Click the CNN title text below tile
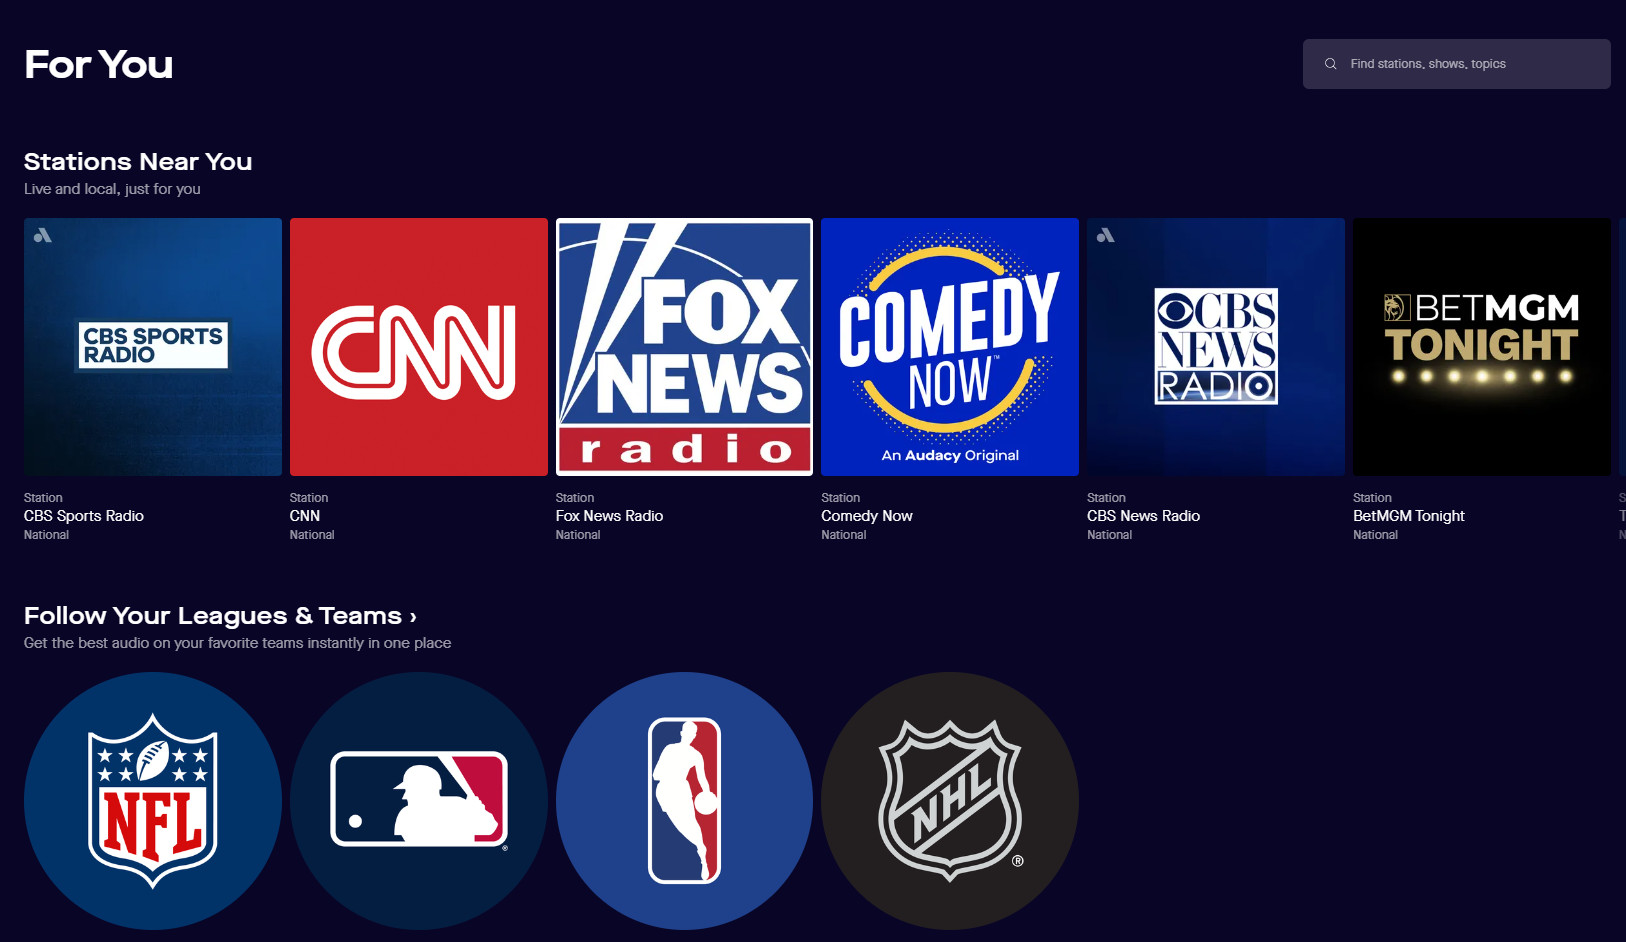 (305, 516)
